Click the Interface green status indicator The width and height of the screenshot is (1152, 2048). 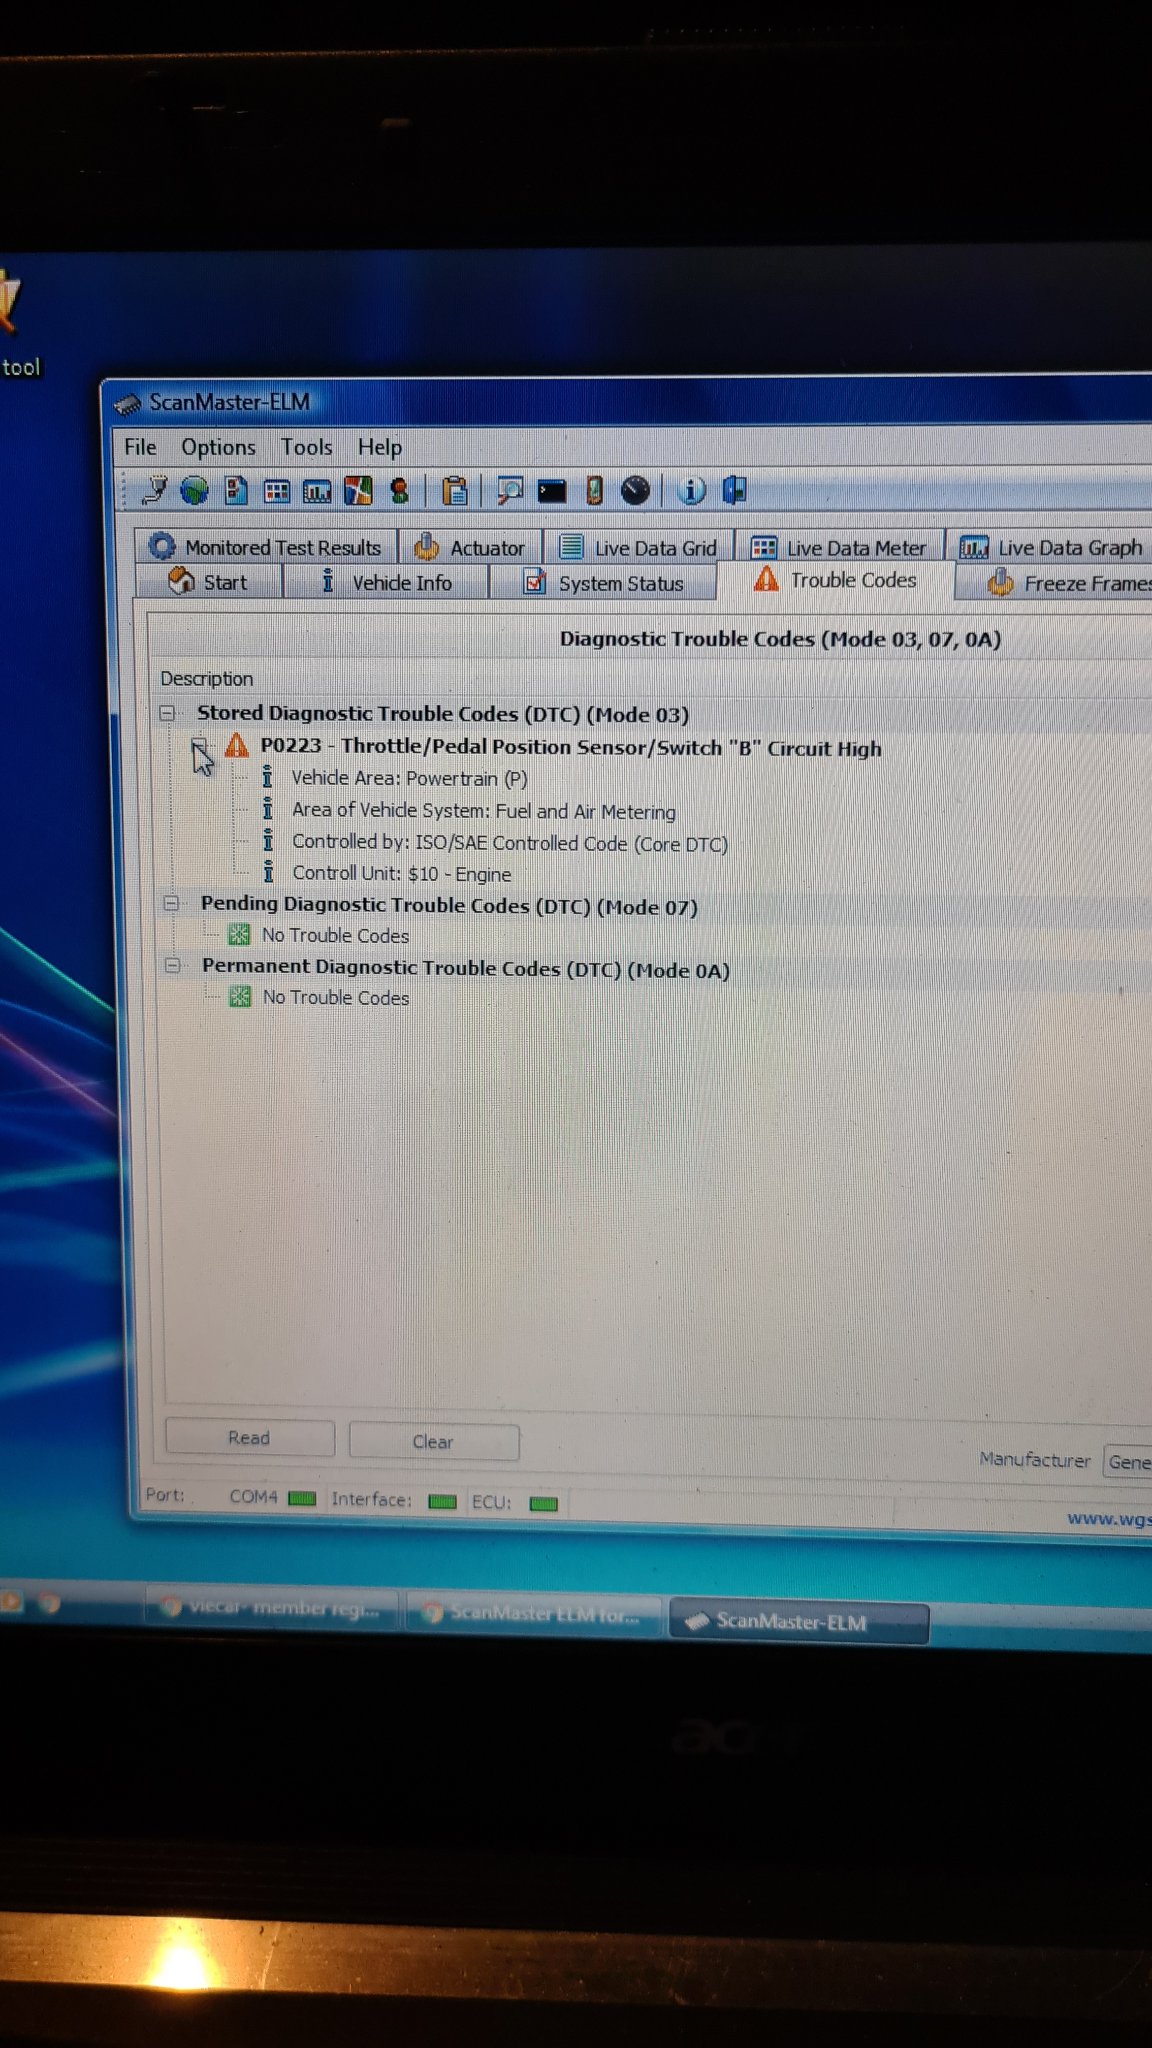click(442, 1501)
